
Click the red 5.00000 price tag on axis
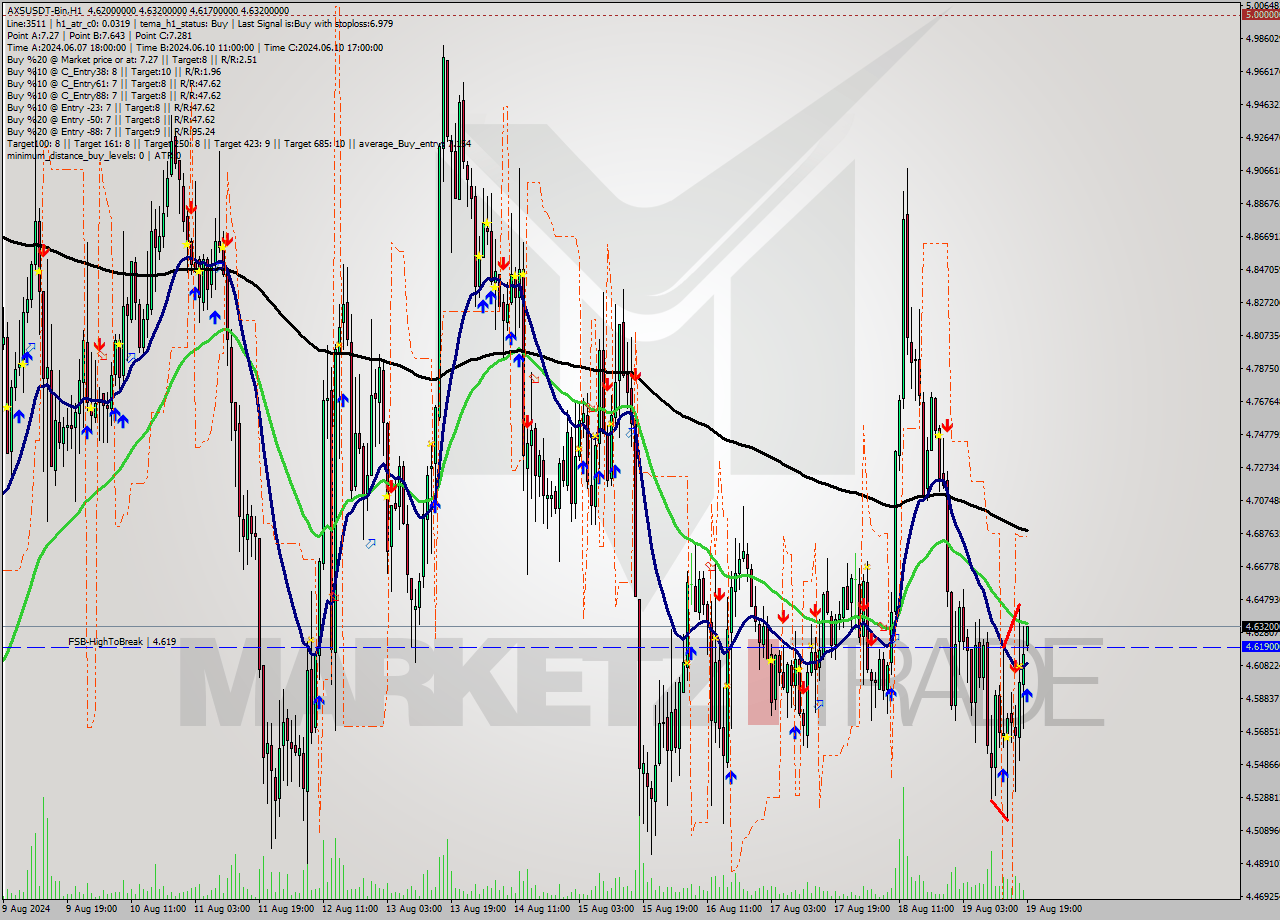1260,15
